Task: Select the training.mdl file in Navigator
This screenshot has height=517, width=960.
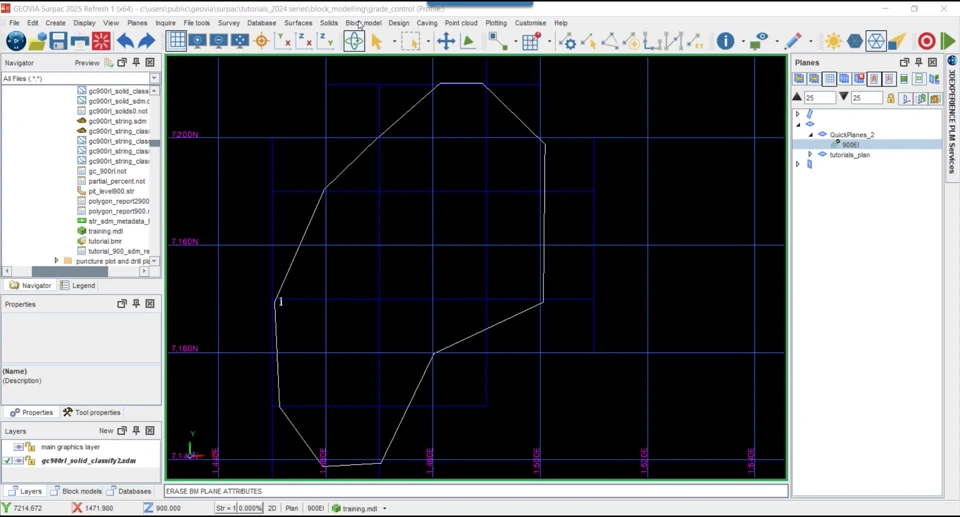Action: point(105,232)
